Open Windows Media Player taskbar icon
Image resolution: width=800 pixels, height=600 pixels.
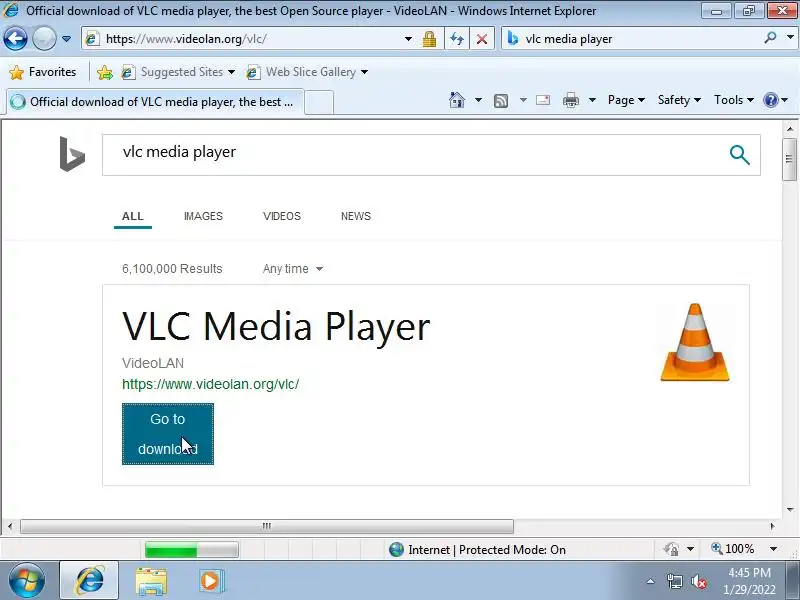210,581
